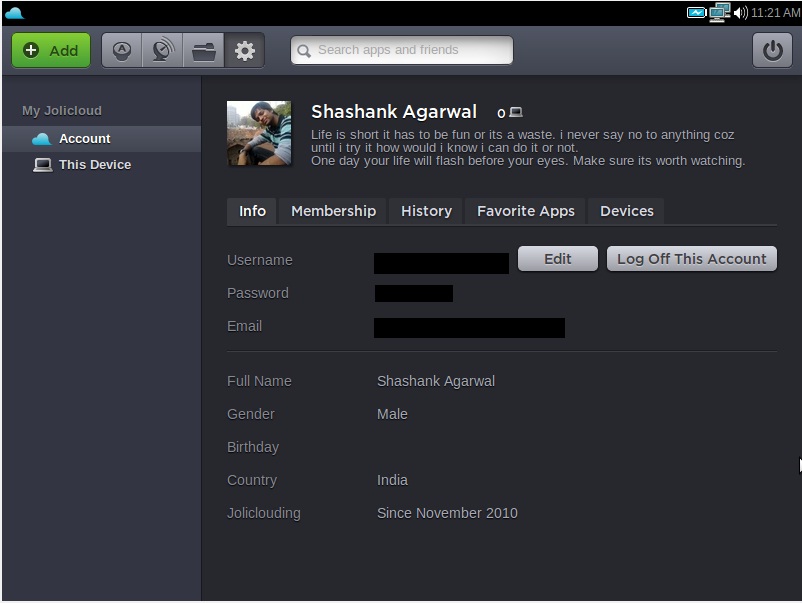Click the magnifier icon in search box
This screenshot has width=802, height=603.
tap(304, 51)
